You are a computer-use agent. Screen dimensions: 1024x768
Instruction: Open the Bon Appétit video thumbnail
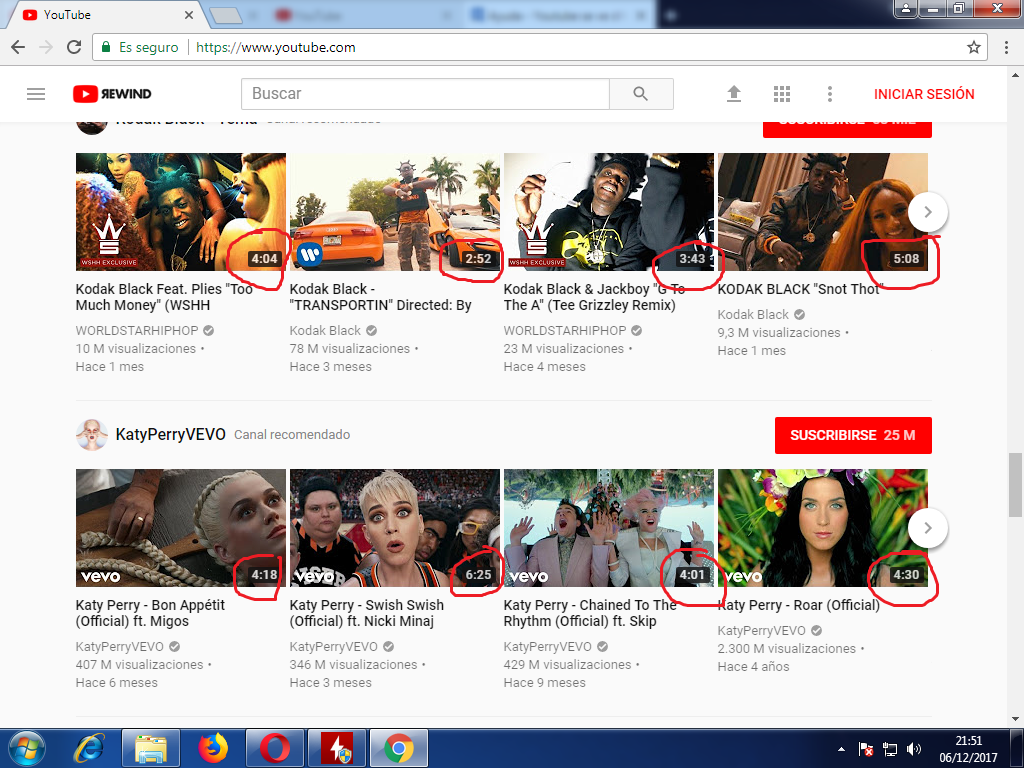tap(181, 528)
